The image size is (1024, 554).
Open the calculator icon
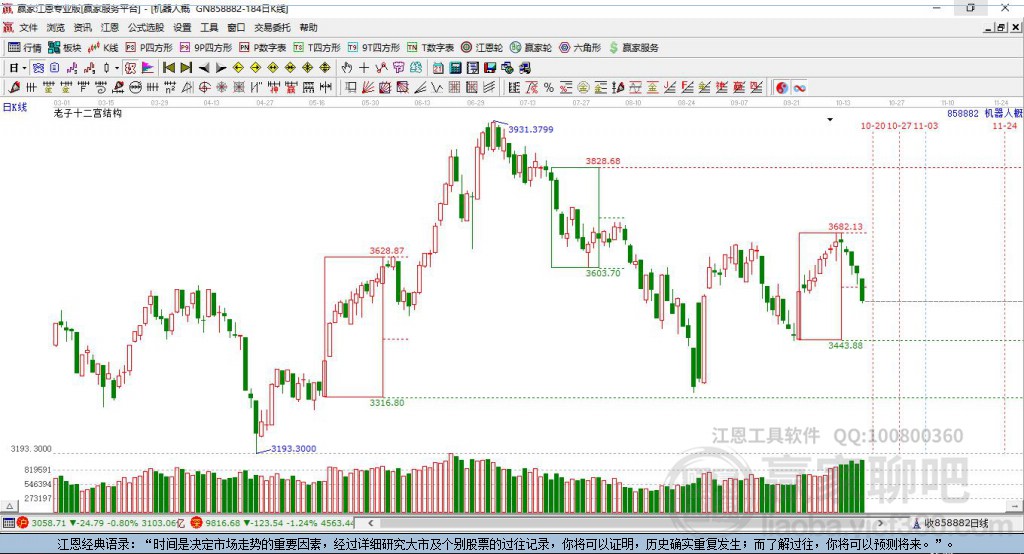click(456, 68)
